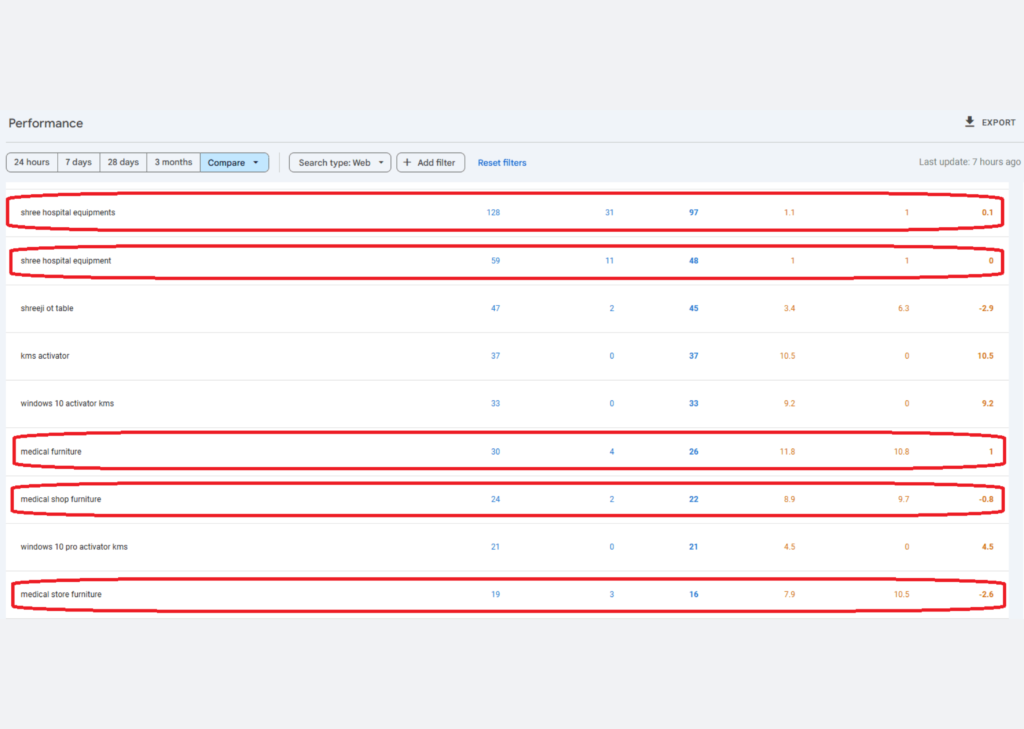
Task: Open the kms activator query row
Action: (45, 356)
